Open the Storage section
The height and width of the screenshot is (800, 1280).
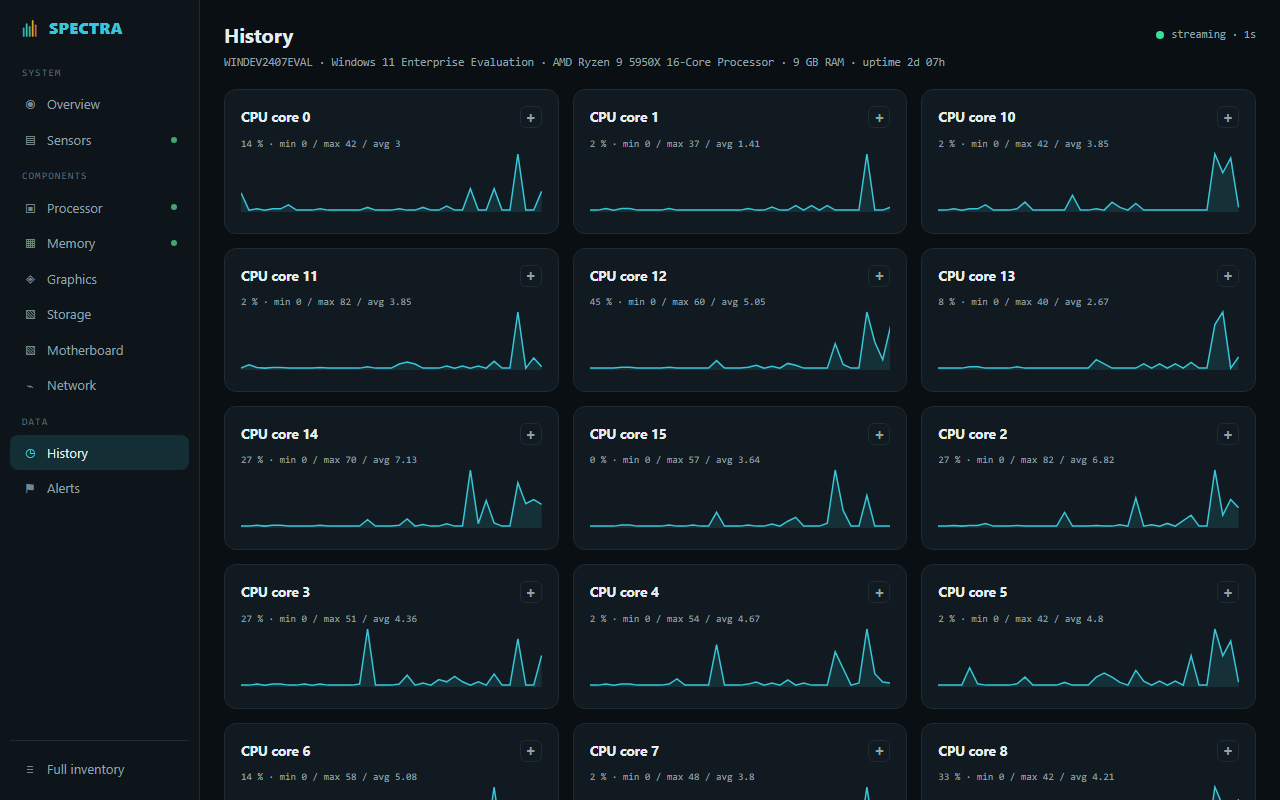(x=99, y=314)
